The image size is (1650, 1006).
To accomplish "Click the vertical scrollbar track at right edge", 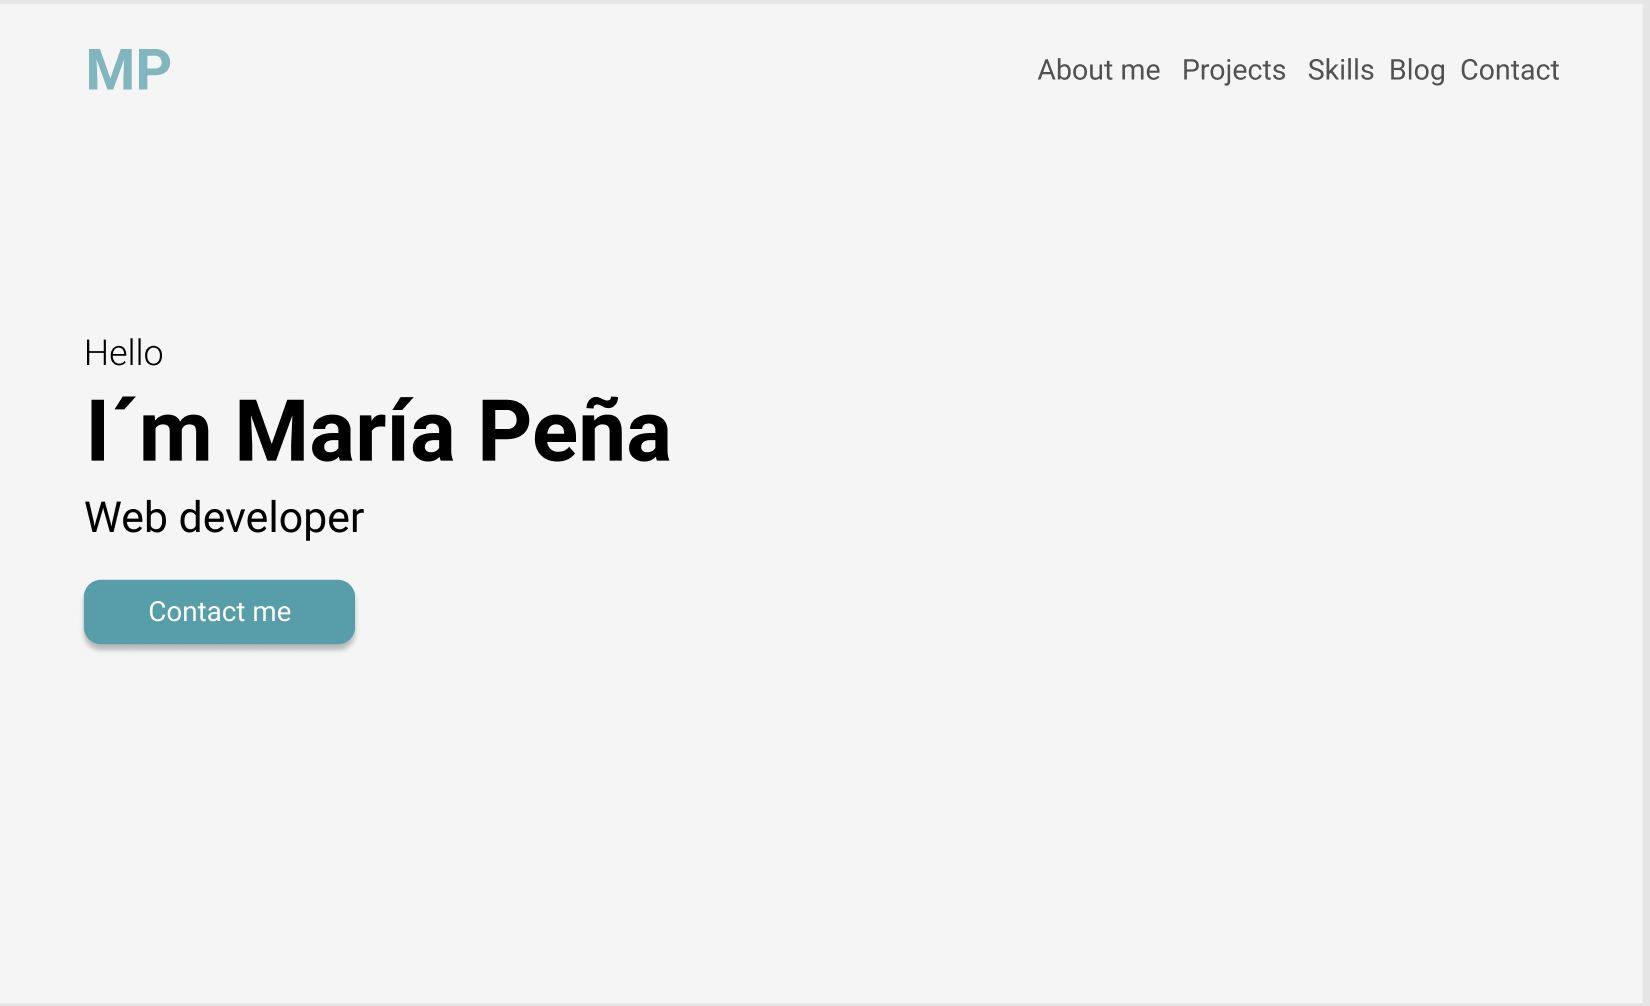I will [x=1646, y=503].
